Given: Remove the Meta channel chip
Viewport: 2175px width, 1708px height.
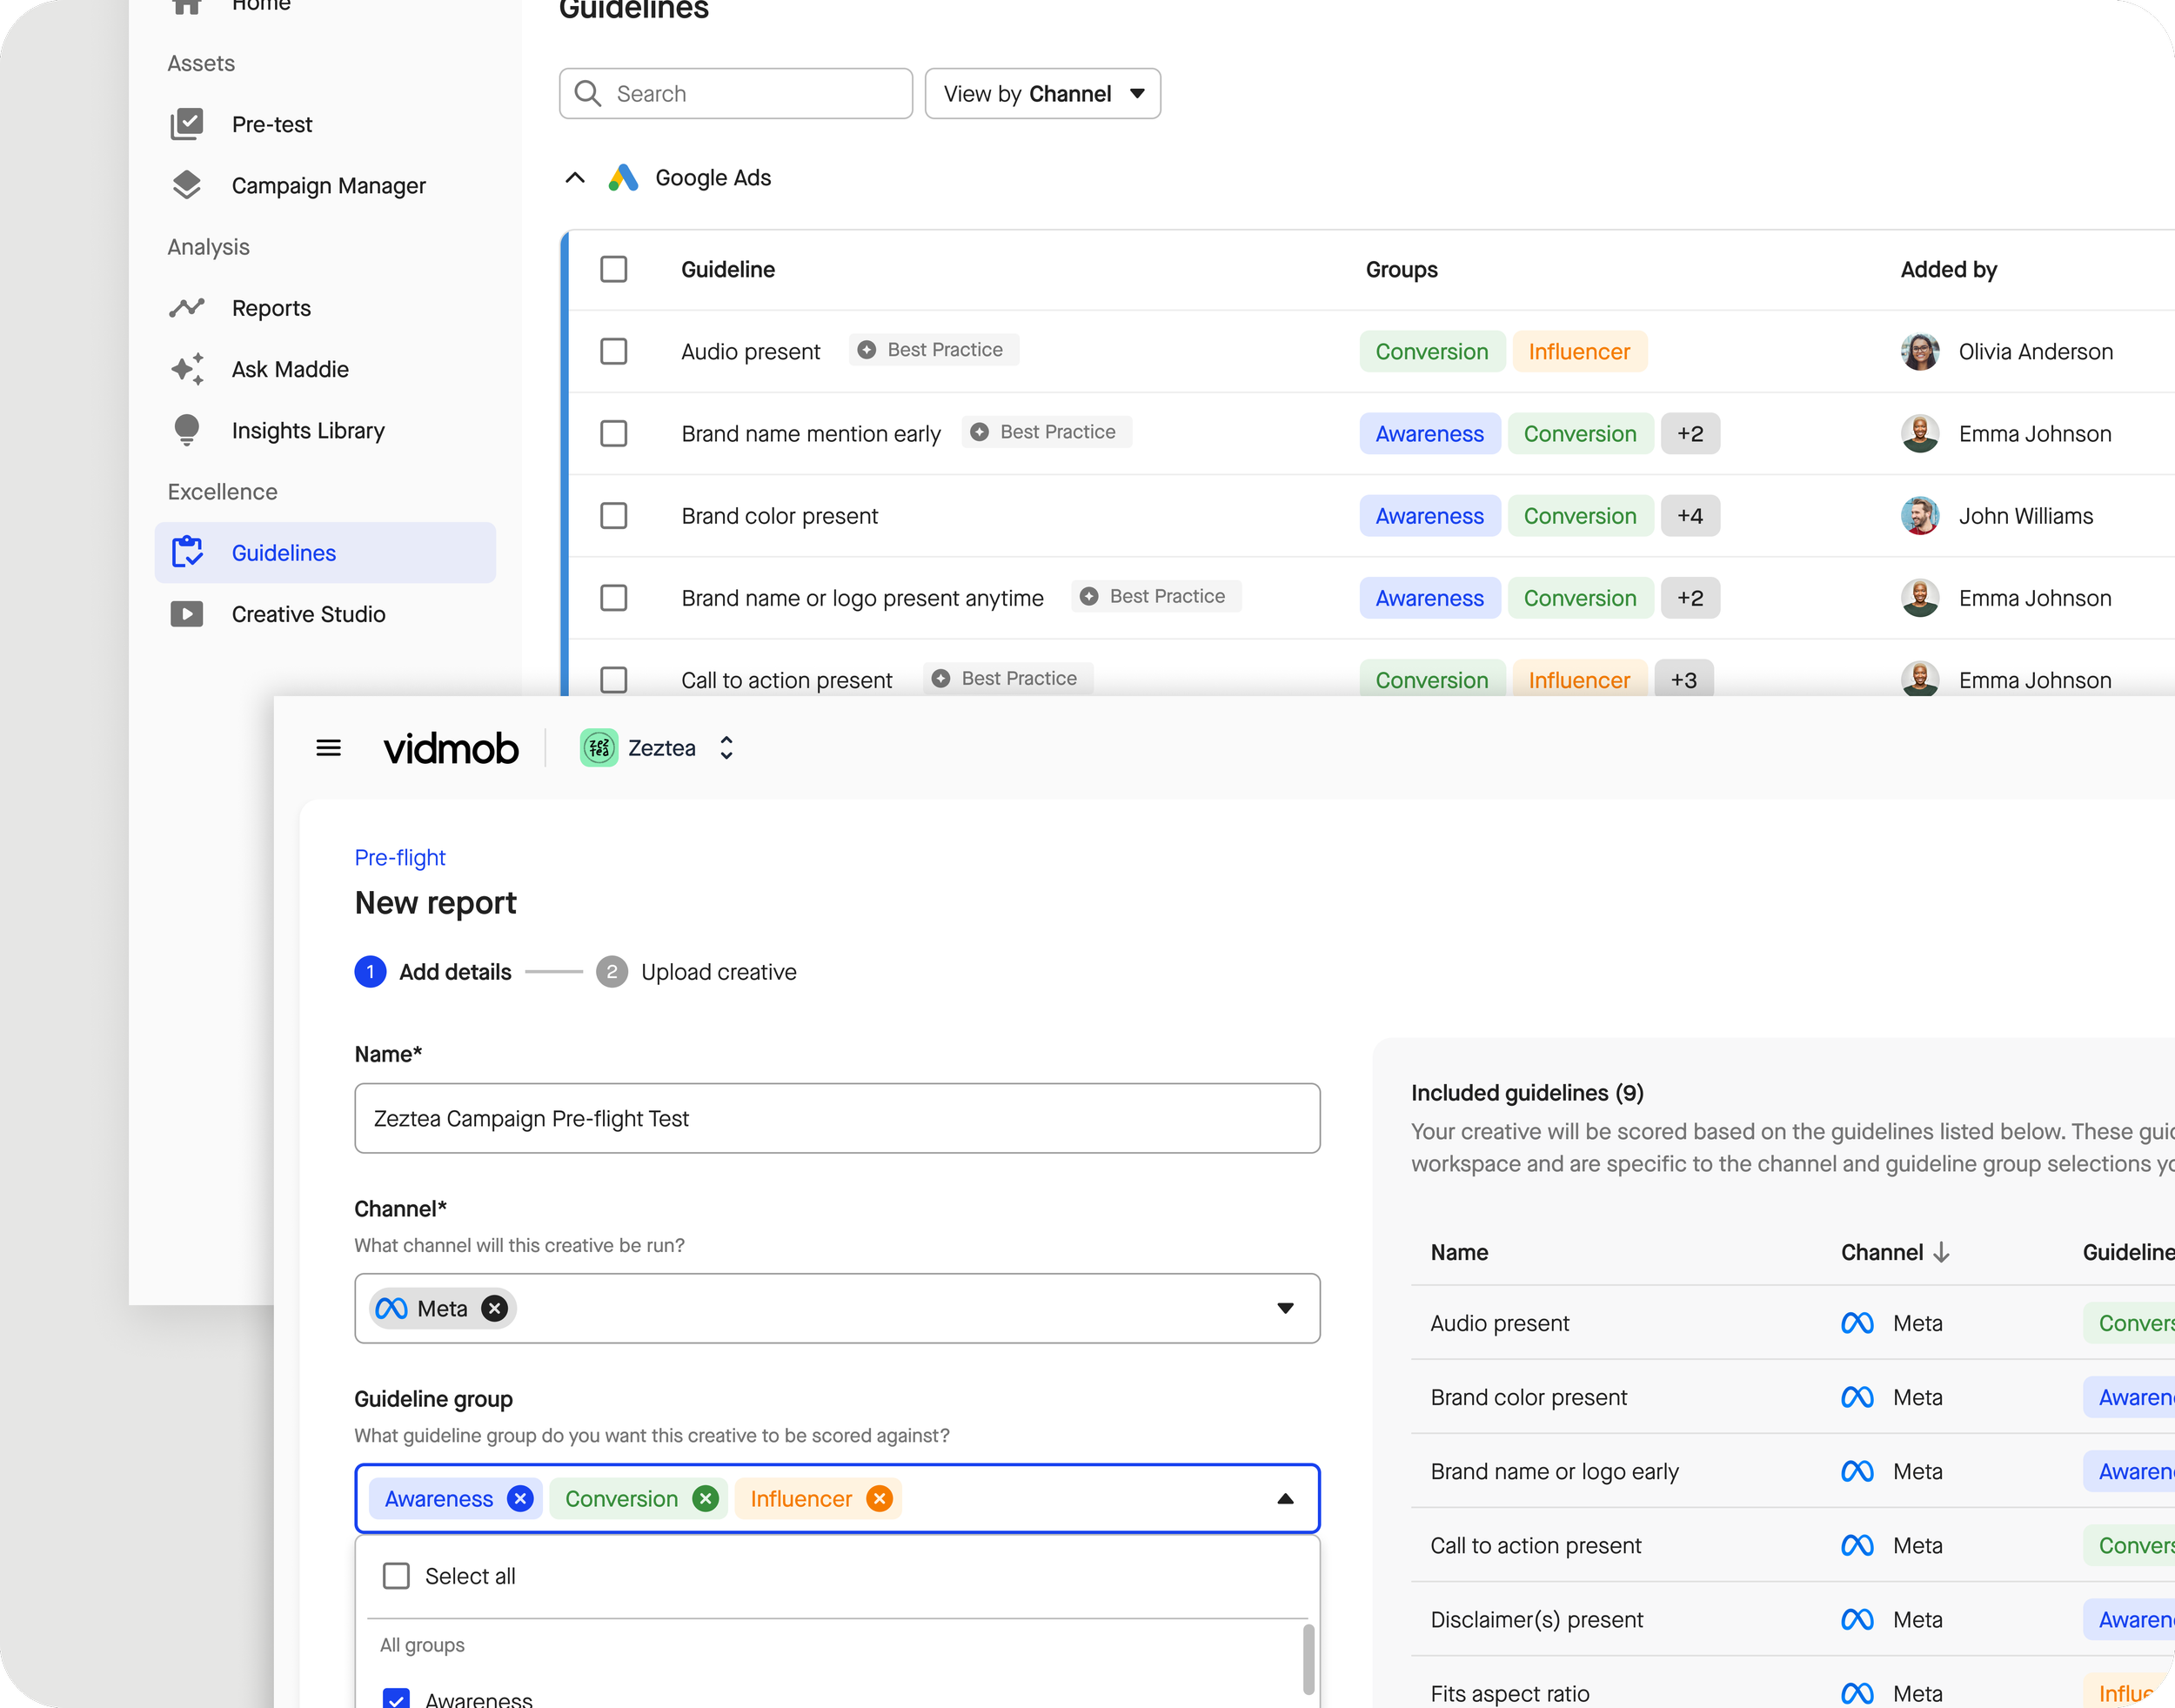Looking at the screenshot, I should [494, 1308].
